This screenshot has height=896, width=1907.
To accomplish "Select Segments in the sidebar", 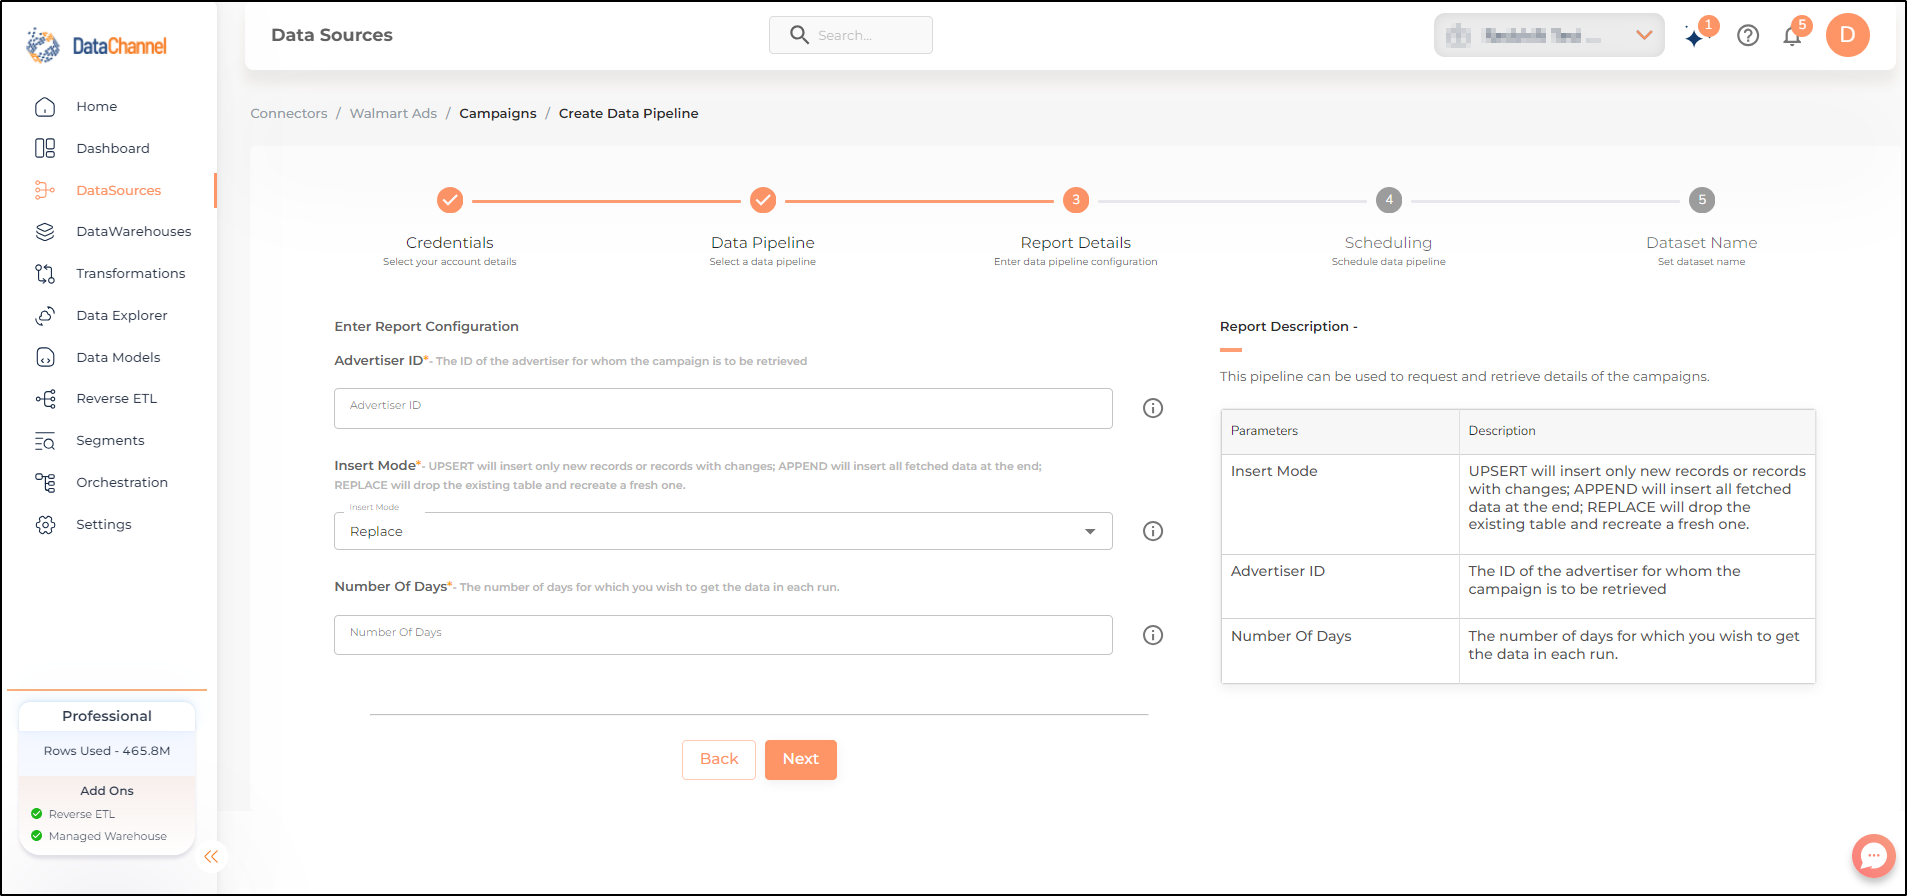I will [x=110, y=441].
